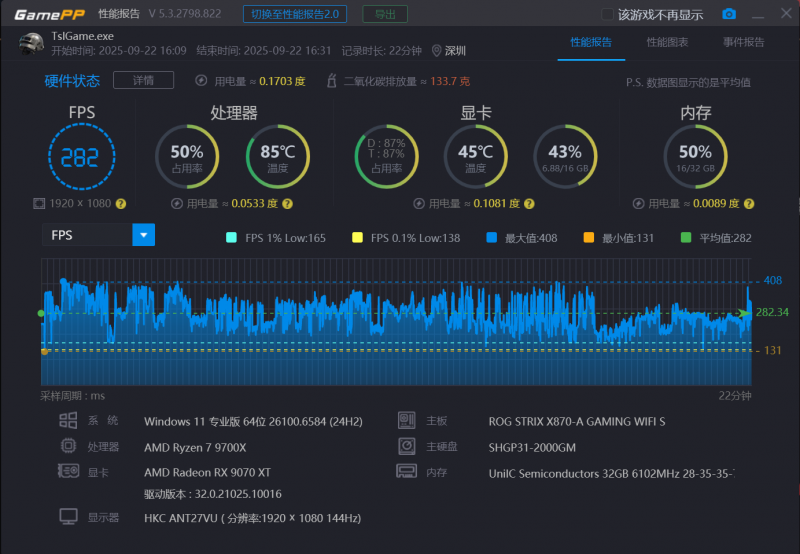This screenshot has width=800, height=554.
Task: Click the help icon beside 内存 power usage
Action: pos(748,203)
